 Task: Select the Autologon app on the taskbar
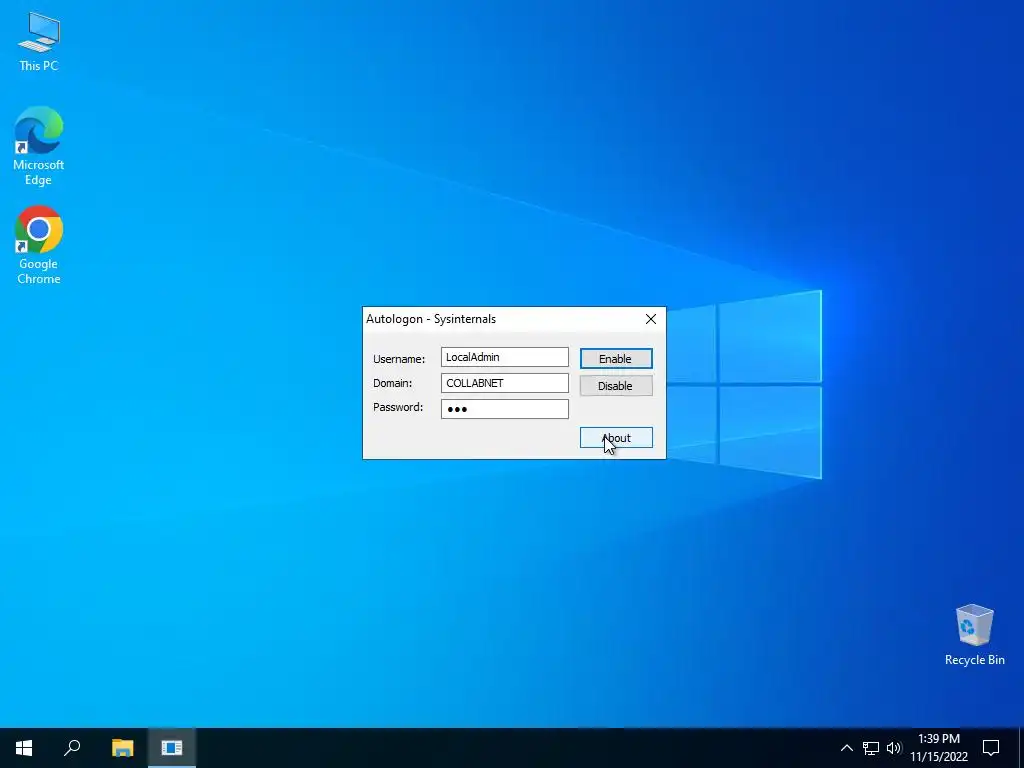click(172, 748)
